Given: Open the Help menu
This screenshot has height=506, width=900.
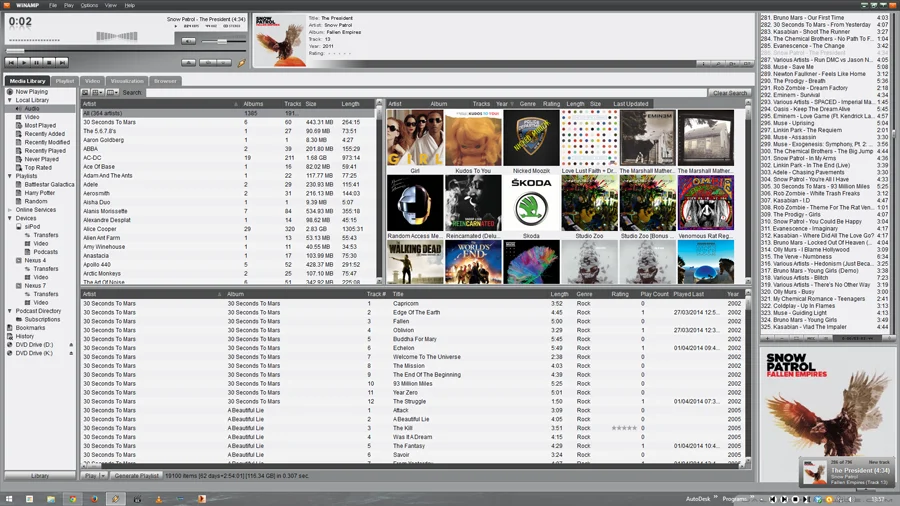Looking at the screenshot, I should coord(130,5).
